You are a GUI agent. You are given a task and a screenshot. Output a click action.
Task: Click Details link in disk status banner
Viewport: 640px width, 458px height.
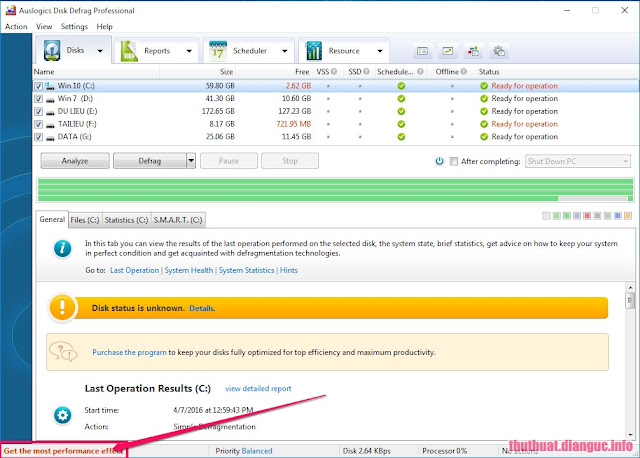tap(202, 308)
